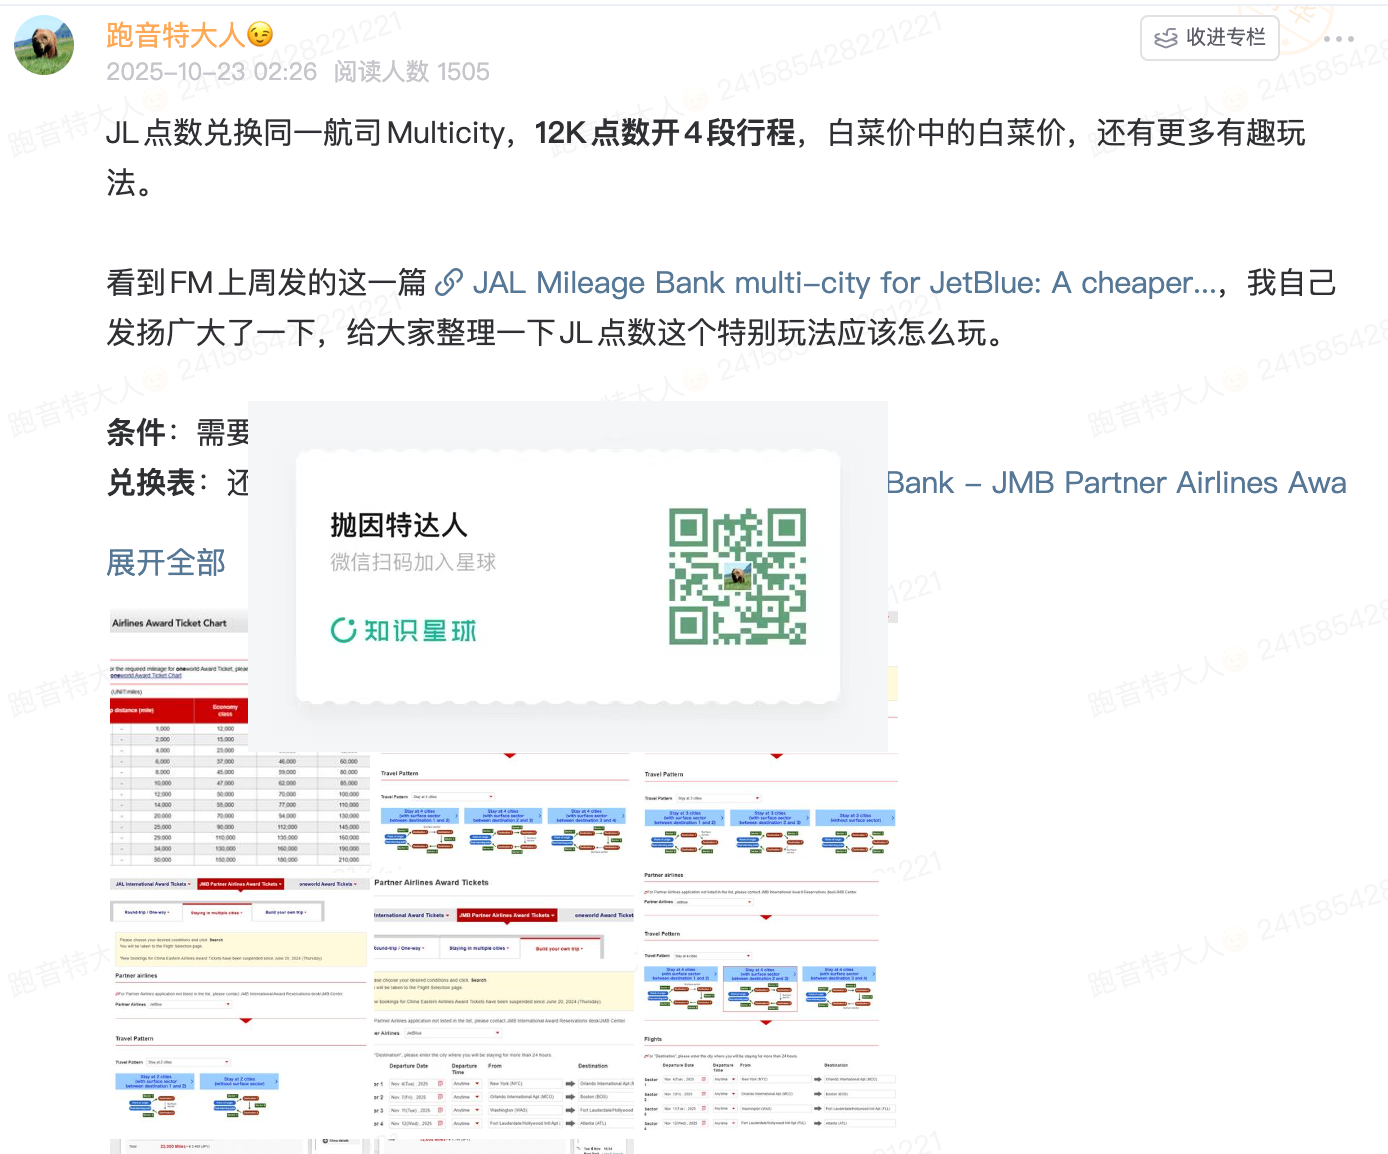Viewport: 1388px width, 1154px height.
Task: Click the 知识星球 circular green logo
Action: tap(343, 630)
